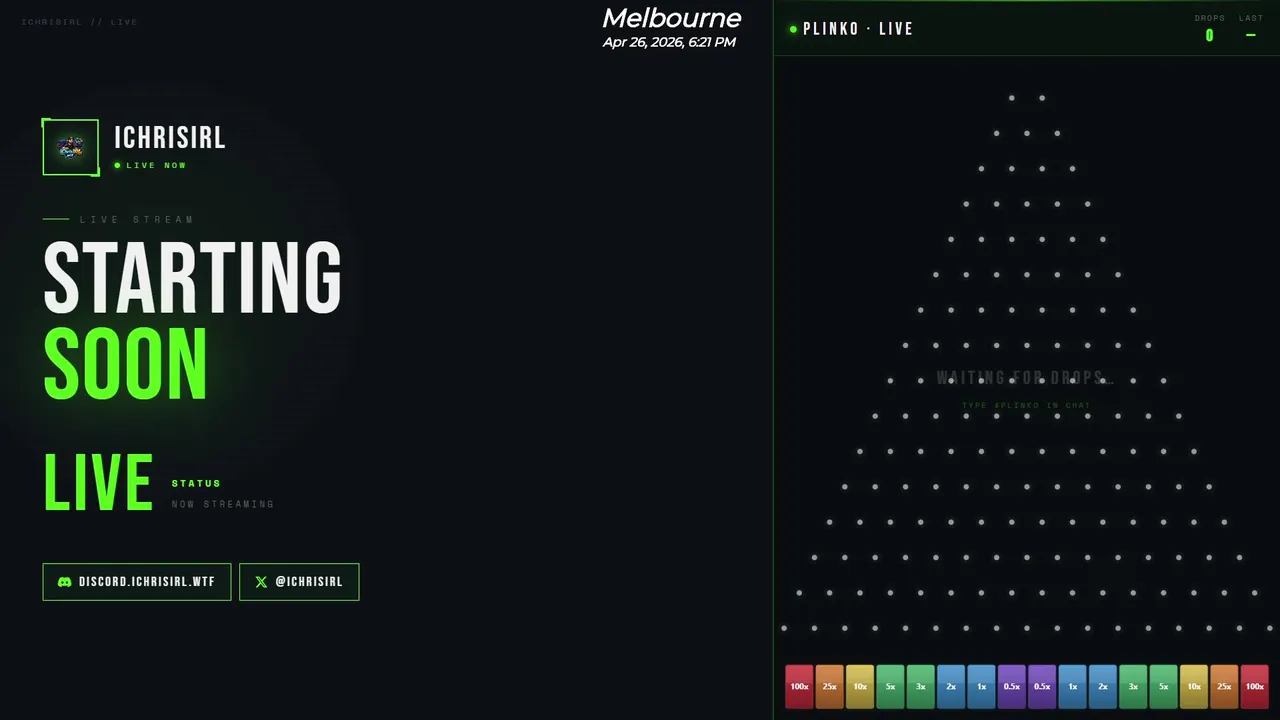Click the right green 5x bucket
The image size is (1280, 720).
(1163, 687)
